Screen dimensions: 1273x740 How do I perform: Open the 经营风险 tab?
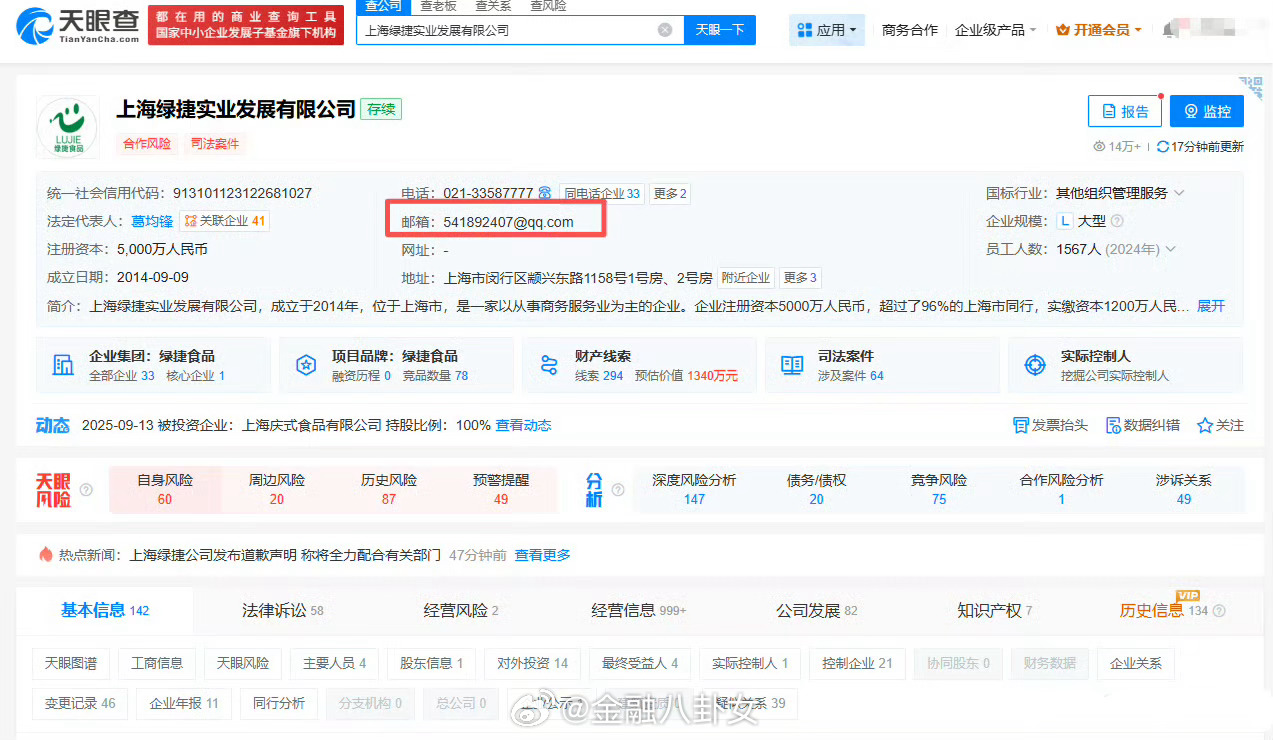pyautogui.click(x=460, y=610)
